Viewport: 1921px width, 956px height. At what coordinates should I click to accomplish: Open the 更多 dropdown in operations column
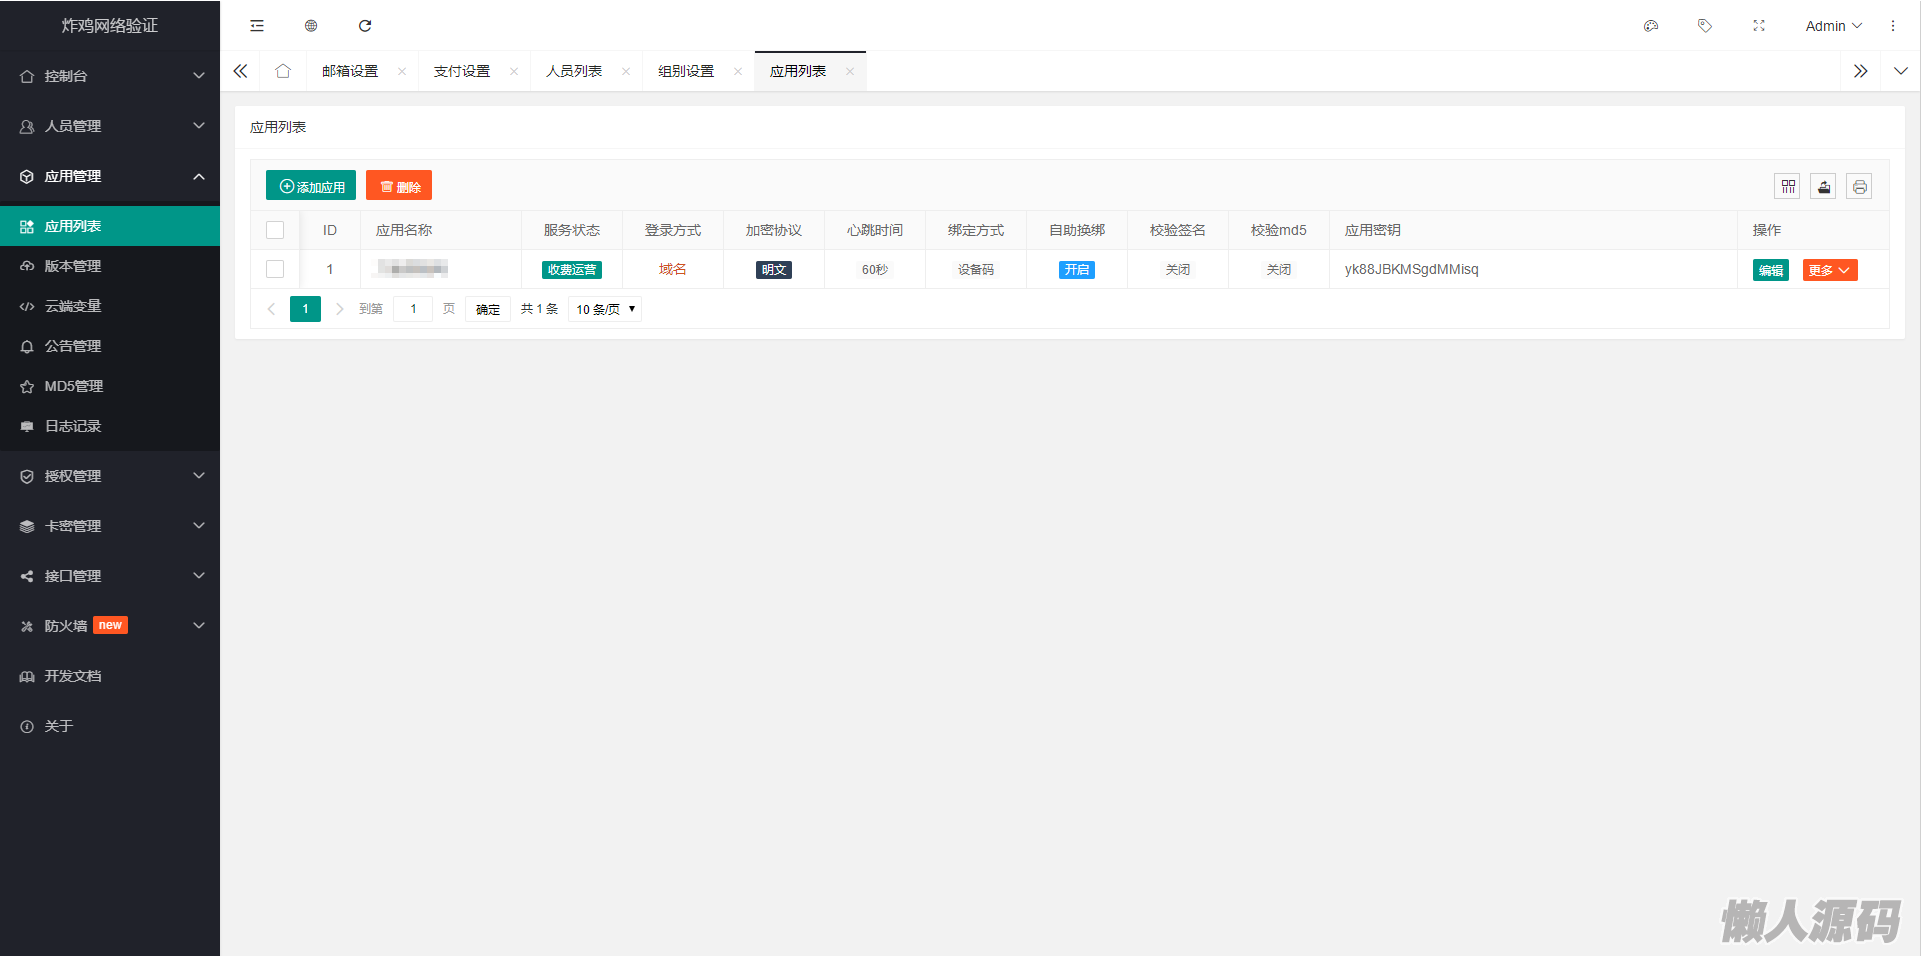tap(1829, 270)
